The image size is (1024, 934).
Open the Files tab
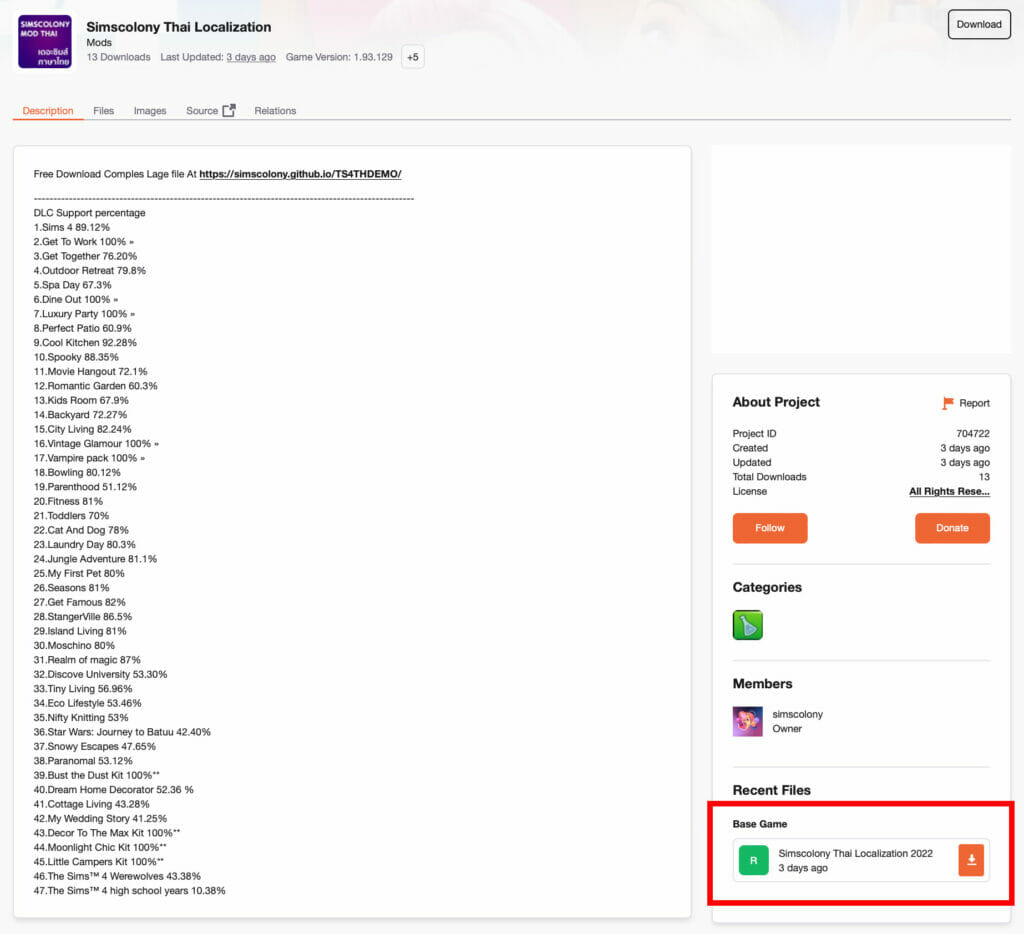coord(103,110)
